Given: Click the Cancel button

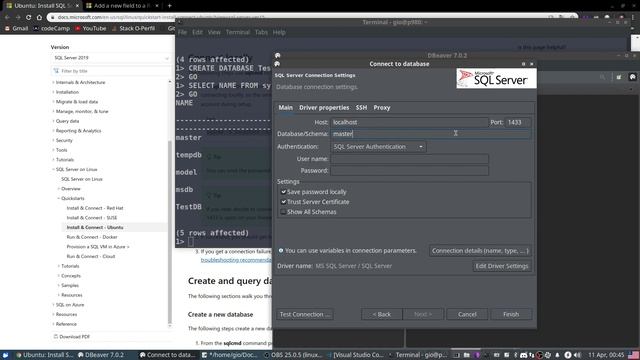Looking at the screenshot, I should coord(467,314).
